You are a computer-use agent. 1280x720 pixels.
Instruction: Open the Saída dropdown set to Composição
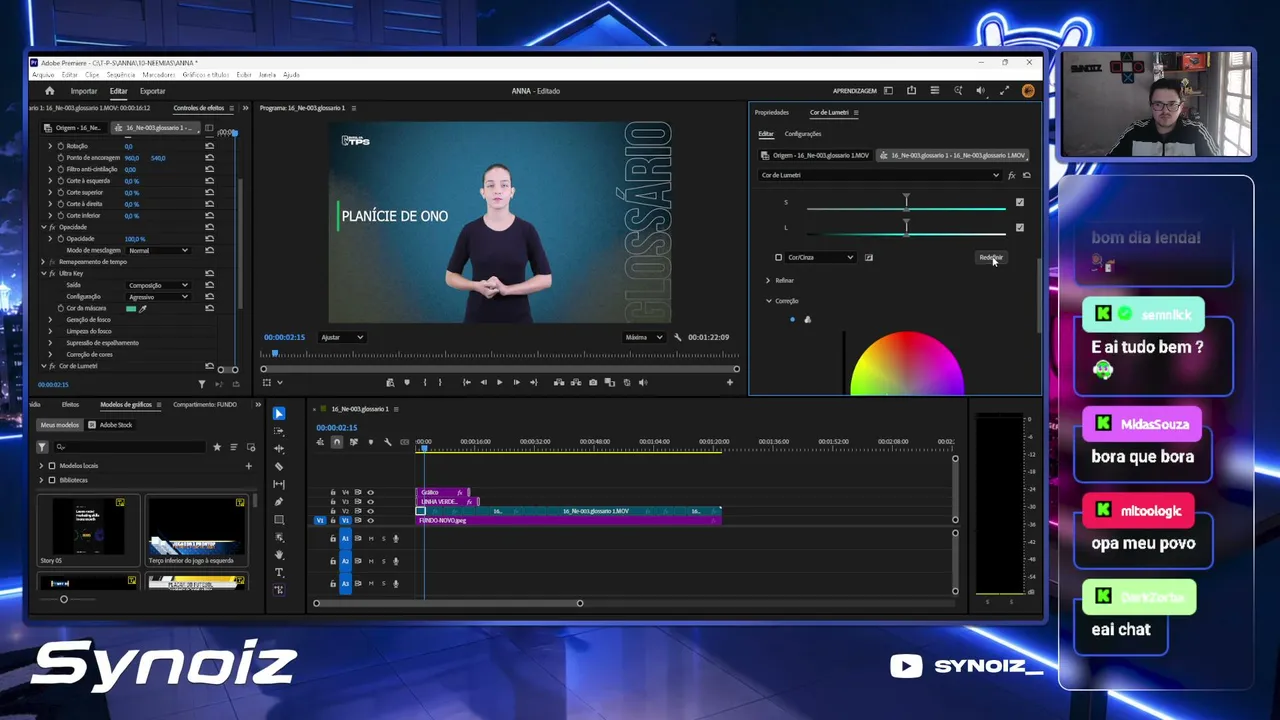point(158,285)
